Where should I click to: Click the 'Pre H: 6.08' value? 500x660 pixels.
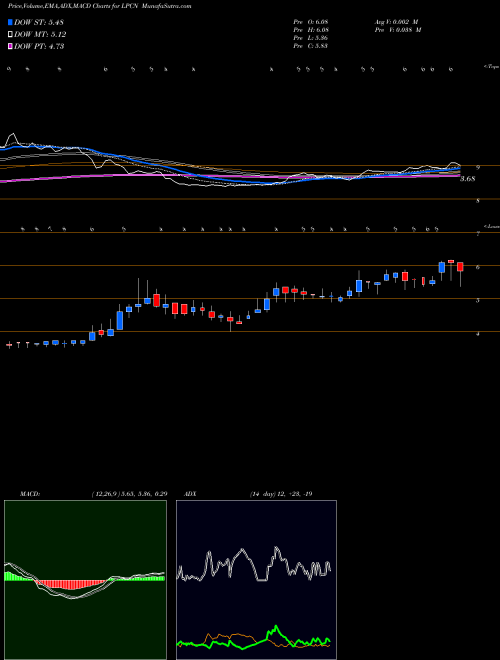[311, 30]
